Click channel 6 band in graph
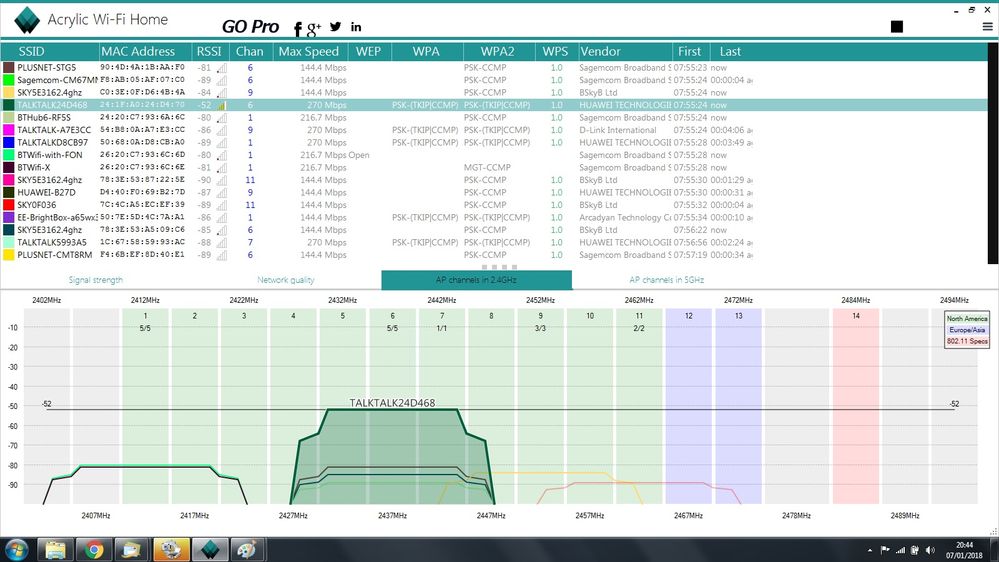The image size is (999, 562). point(392,407)
